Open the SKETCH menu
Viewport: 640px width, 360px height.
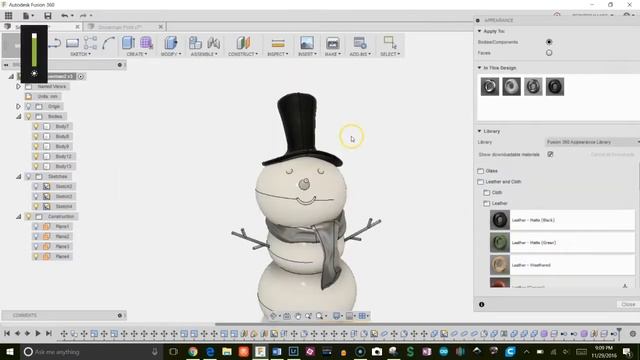tap(80, 54)
